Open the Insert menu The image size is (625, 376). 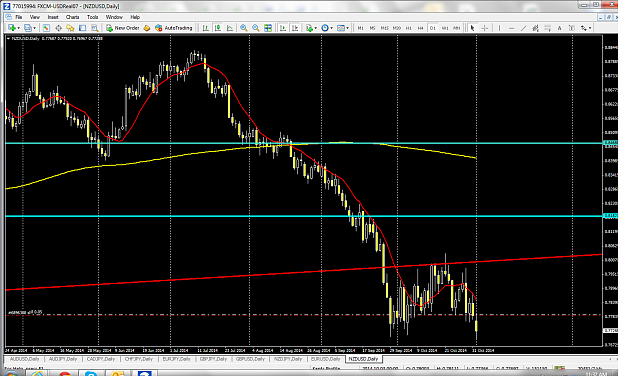(x=53, y=17)
